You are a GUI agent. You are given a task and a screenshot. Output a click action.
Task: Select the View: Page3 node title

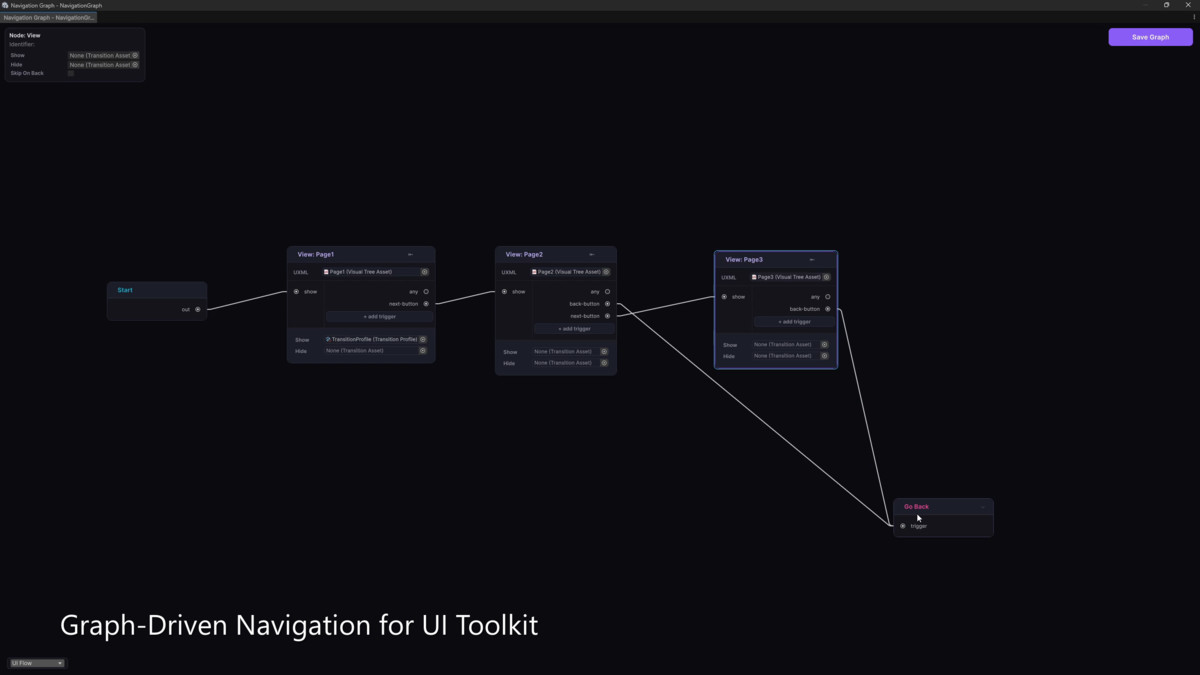[x=744, y=259]
